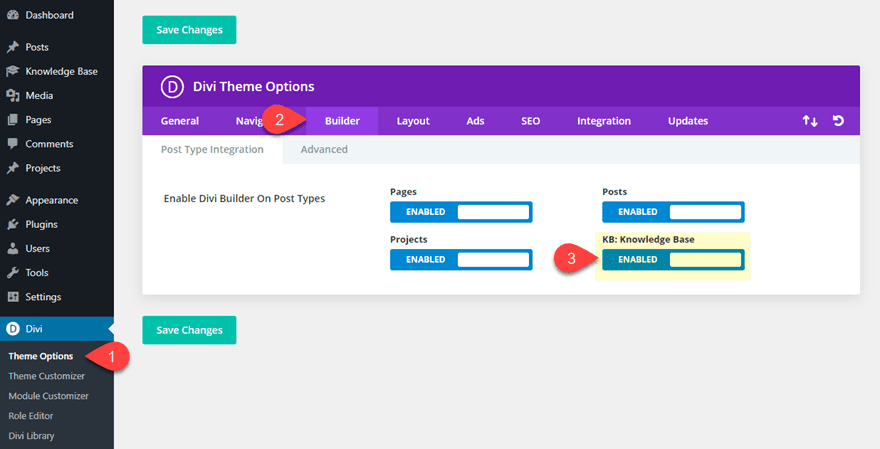The width and height of the screenshot is (880, 449).
Task: Click the Divi logo in Theme Options header
Action: (172, 86)
